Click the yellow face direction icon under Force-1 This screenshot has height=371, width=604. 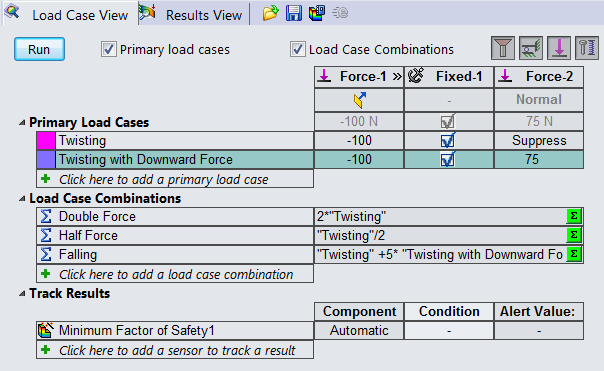360,100
